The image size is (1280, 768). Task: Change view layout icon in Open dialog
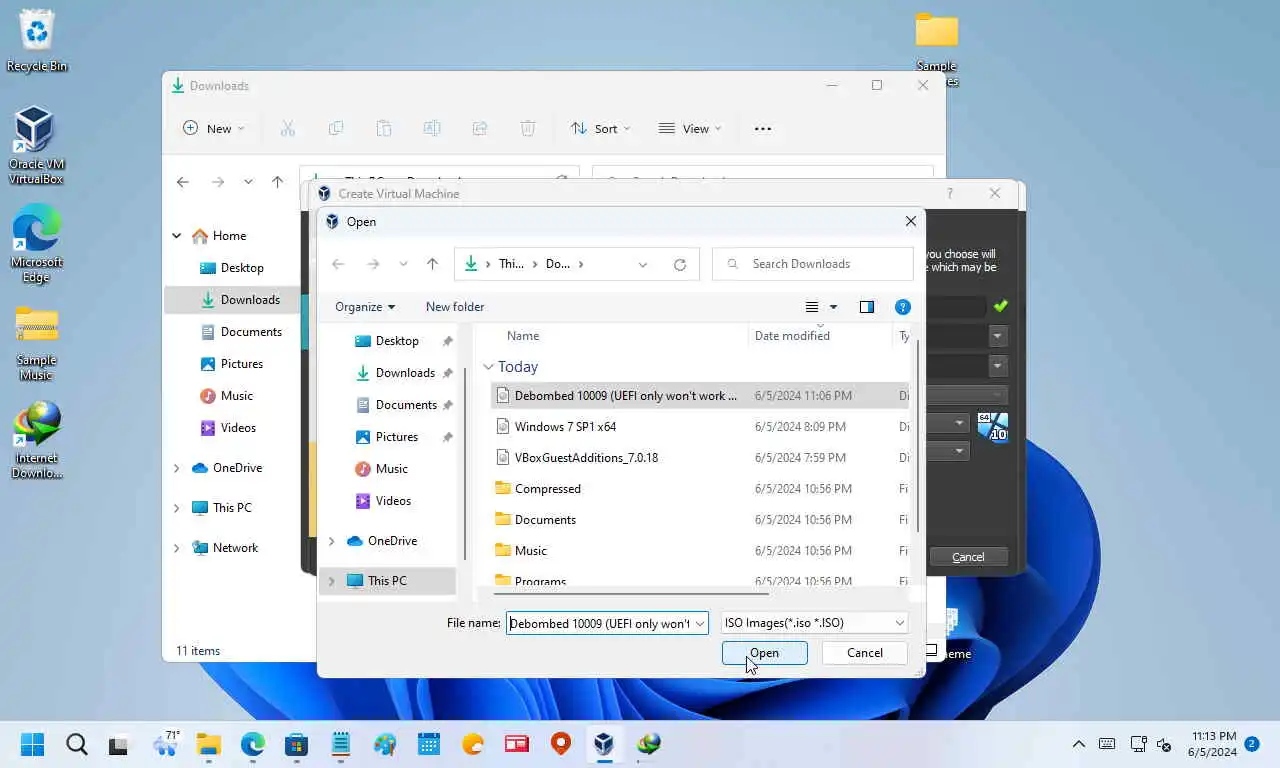812,307
